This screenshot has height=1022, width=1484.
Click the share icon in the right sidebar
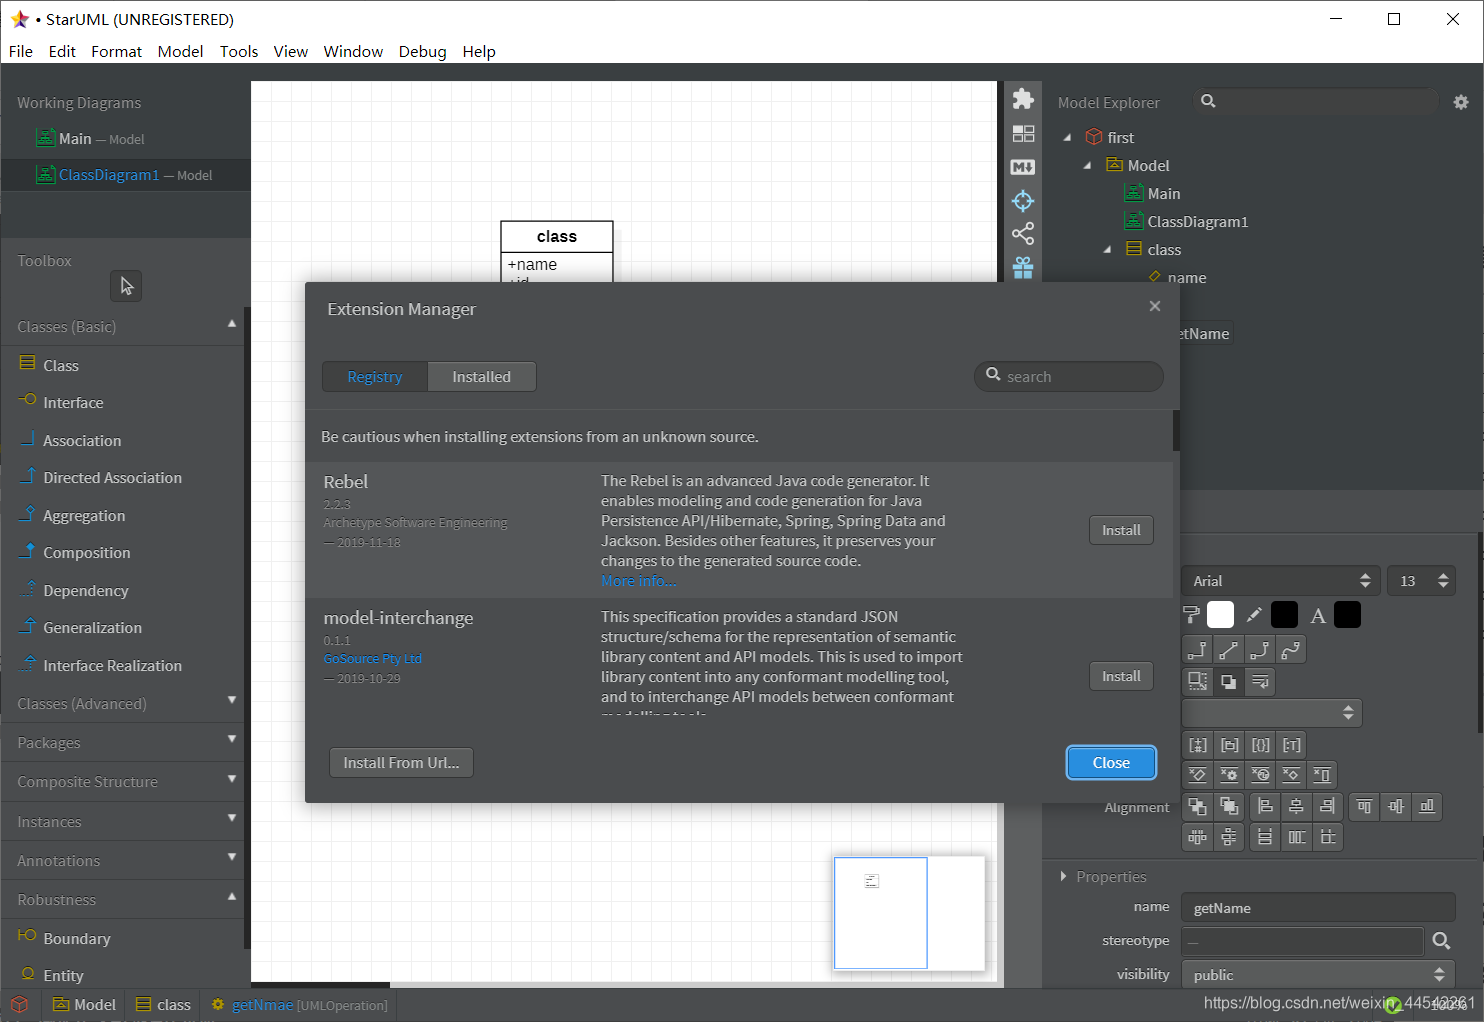[x=1023, y=234]
